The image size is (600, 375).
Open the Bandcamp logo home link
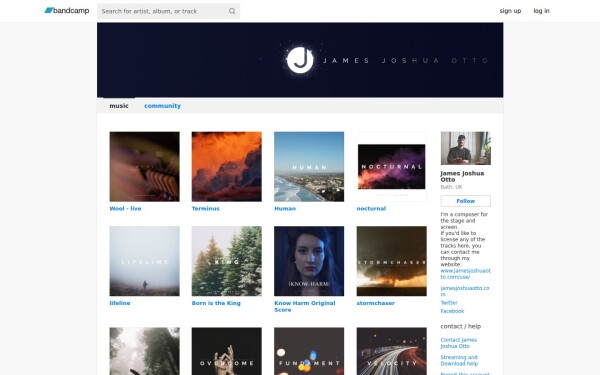[67, 11]
